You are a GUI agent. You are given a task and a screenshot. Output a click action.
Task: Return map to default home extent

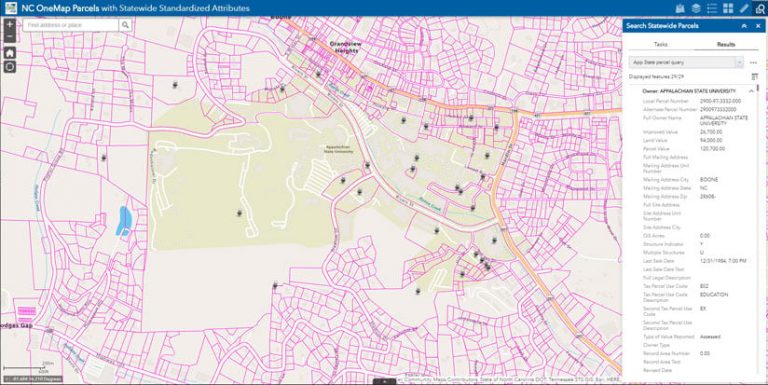(x=10, y=53)
